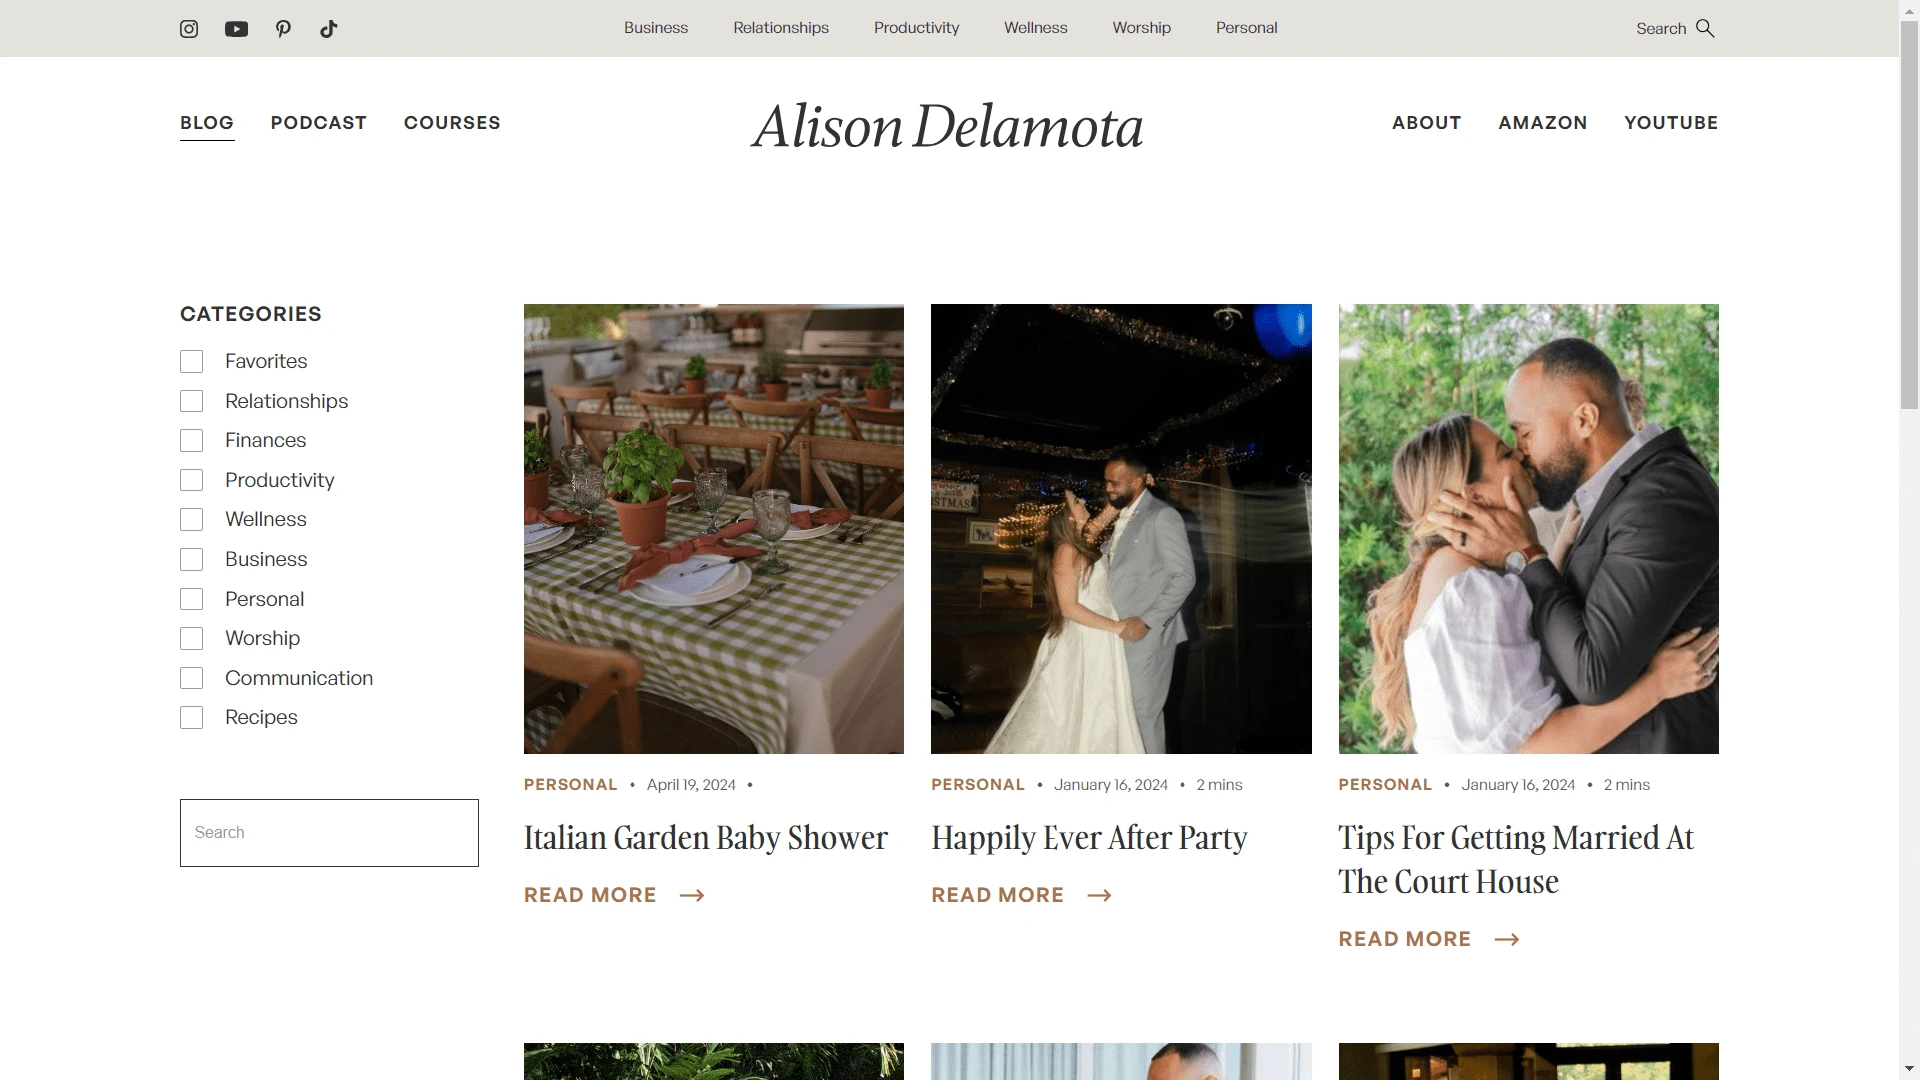Click the arrow icon on Italian Garden post
The width and height of the screenshot is (1920, 1080).
[x=691, y=894]
